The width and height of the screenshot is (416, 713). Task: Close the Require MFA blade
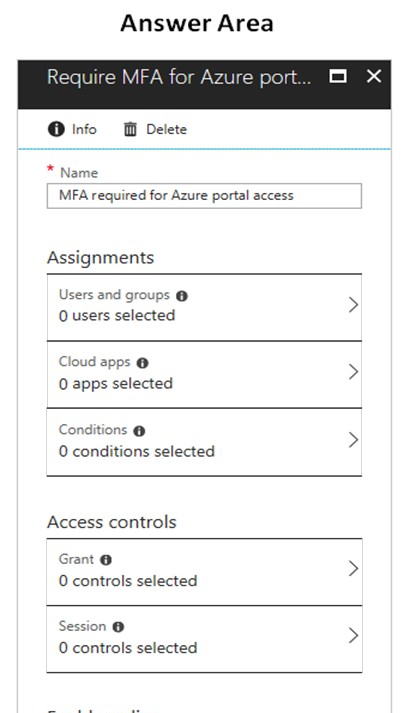[374, 76]
